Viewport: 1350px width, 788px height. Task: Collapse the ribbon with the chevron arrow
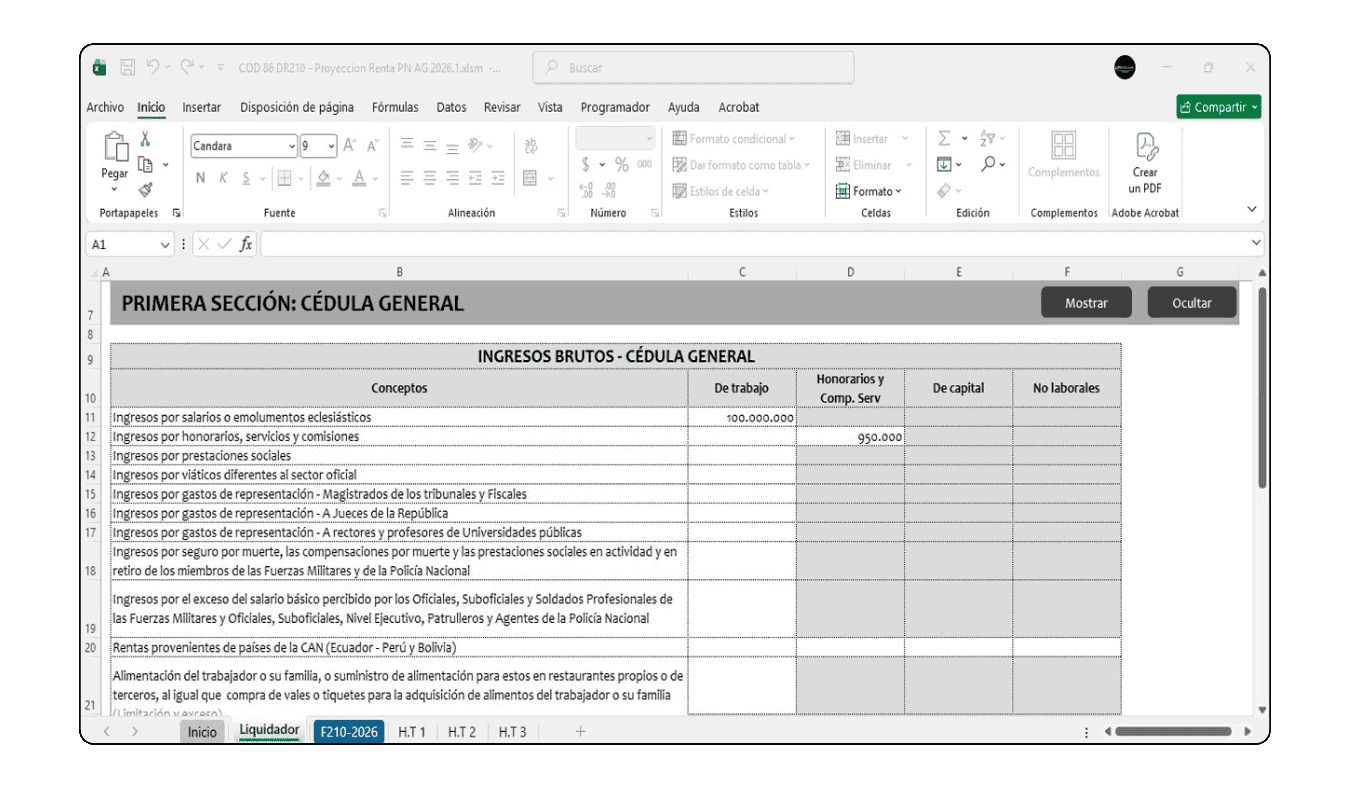1251,209
